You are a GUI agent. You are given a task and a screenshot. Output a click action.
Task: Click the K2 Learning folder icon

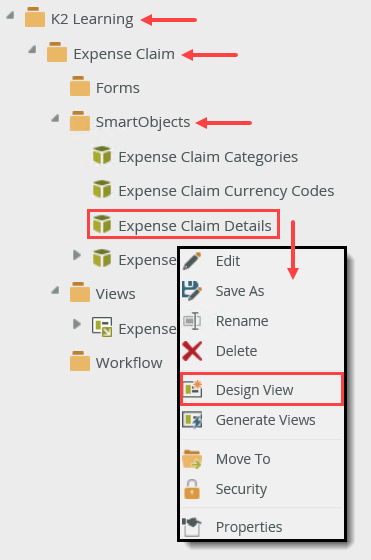click(35, 17)
